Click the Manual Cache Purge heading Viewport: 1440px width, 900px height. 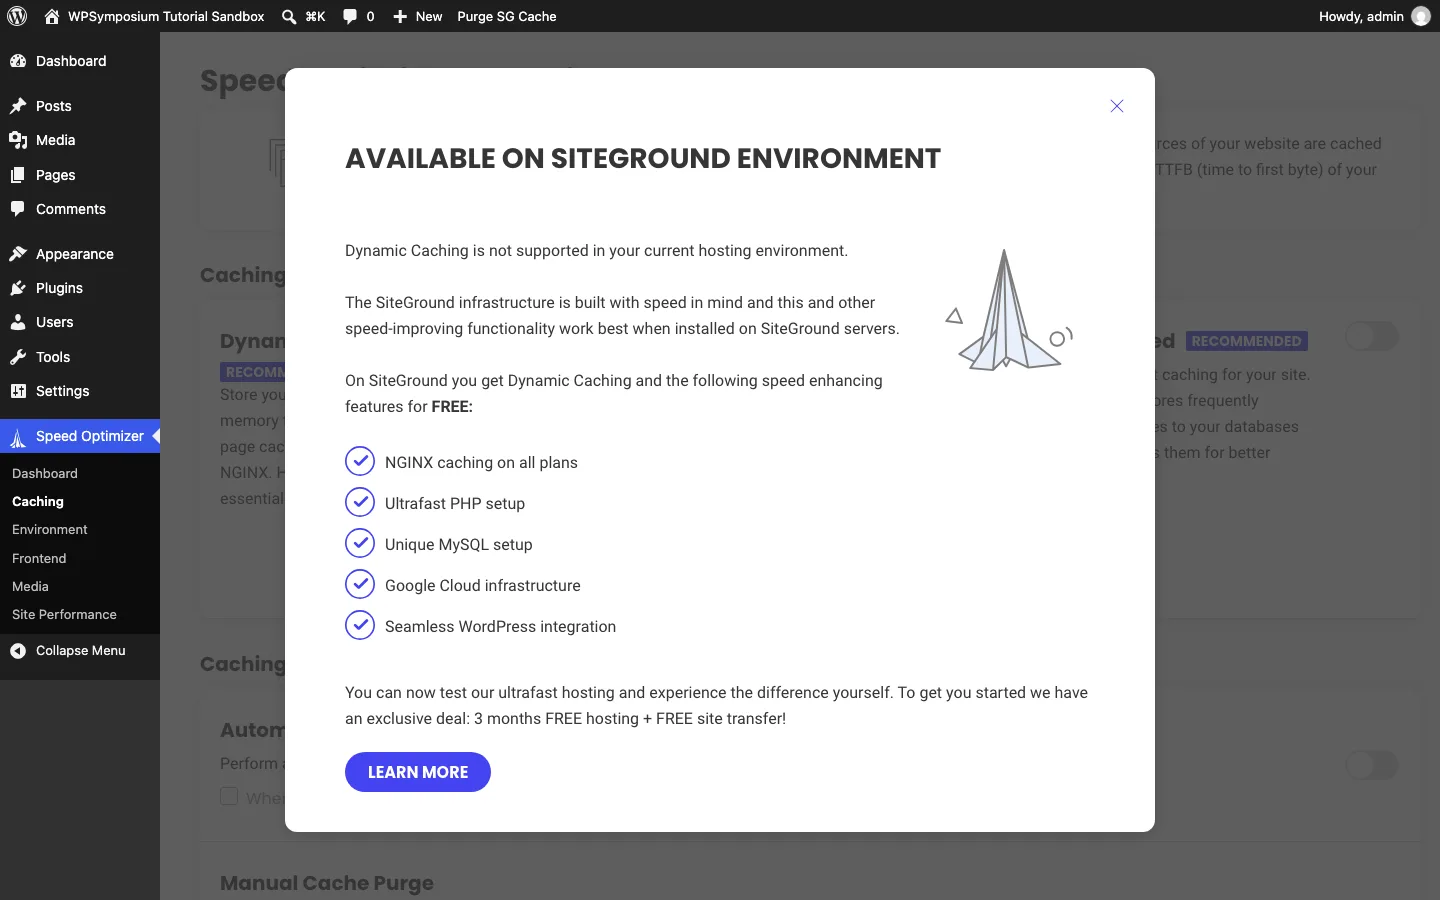[327, 883]
